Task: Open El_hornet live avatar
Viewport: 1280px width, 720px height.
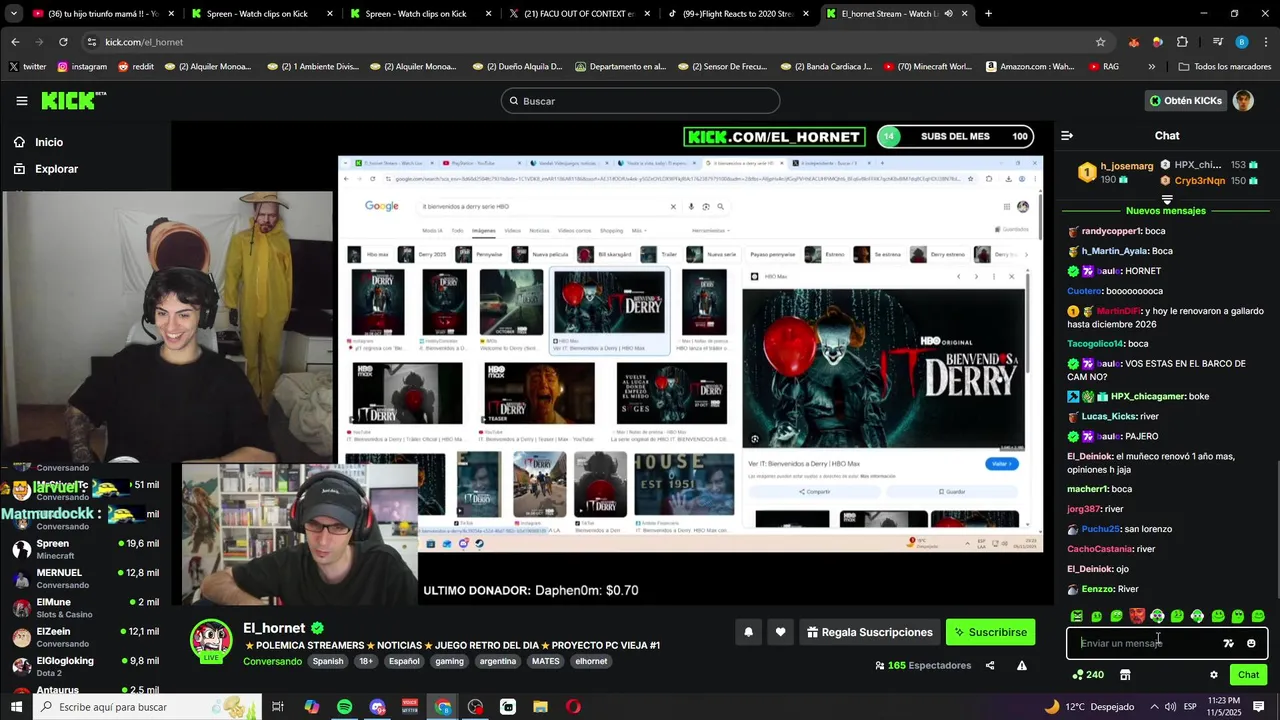Action: click(x=211, y=641)
